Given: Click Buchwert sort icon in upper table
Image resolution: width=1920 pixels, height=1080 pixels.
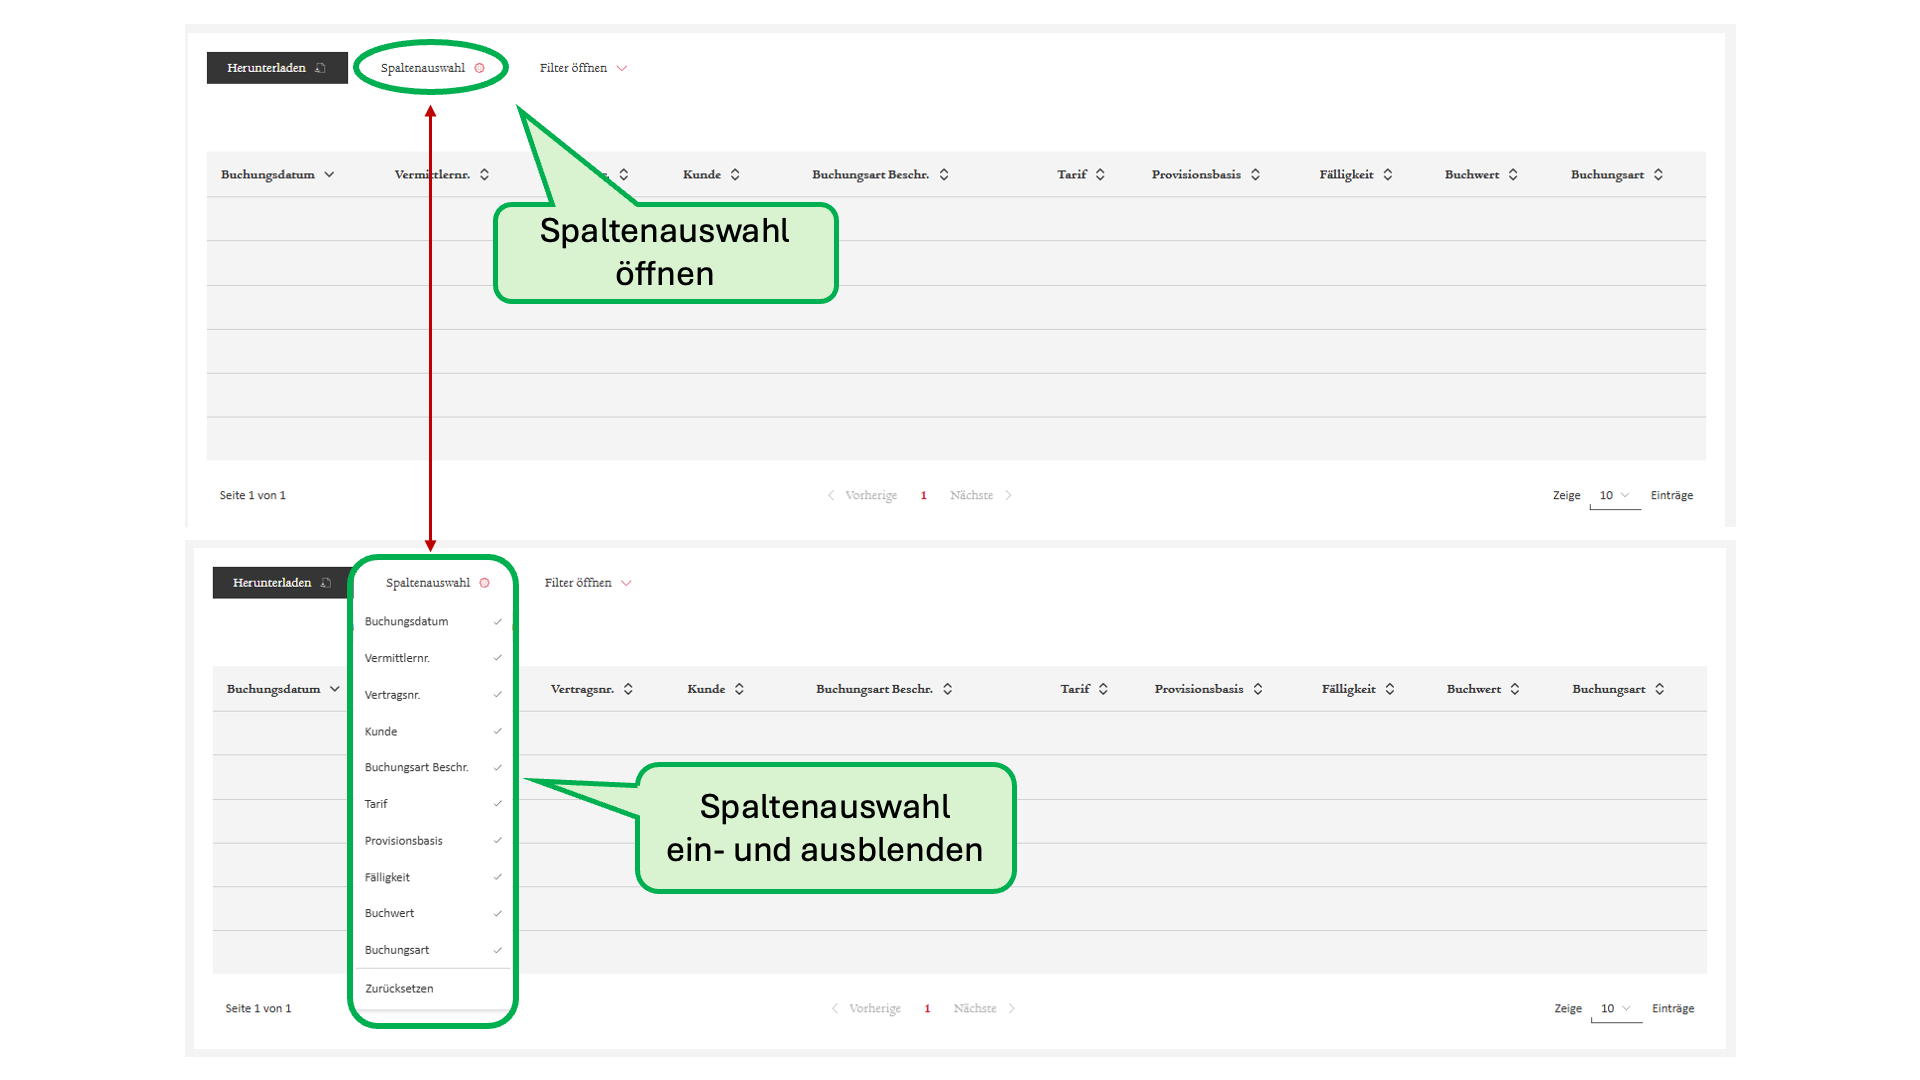Looking at the screenshot, I should (x=1513, y=174).
